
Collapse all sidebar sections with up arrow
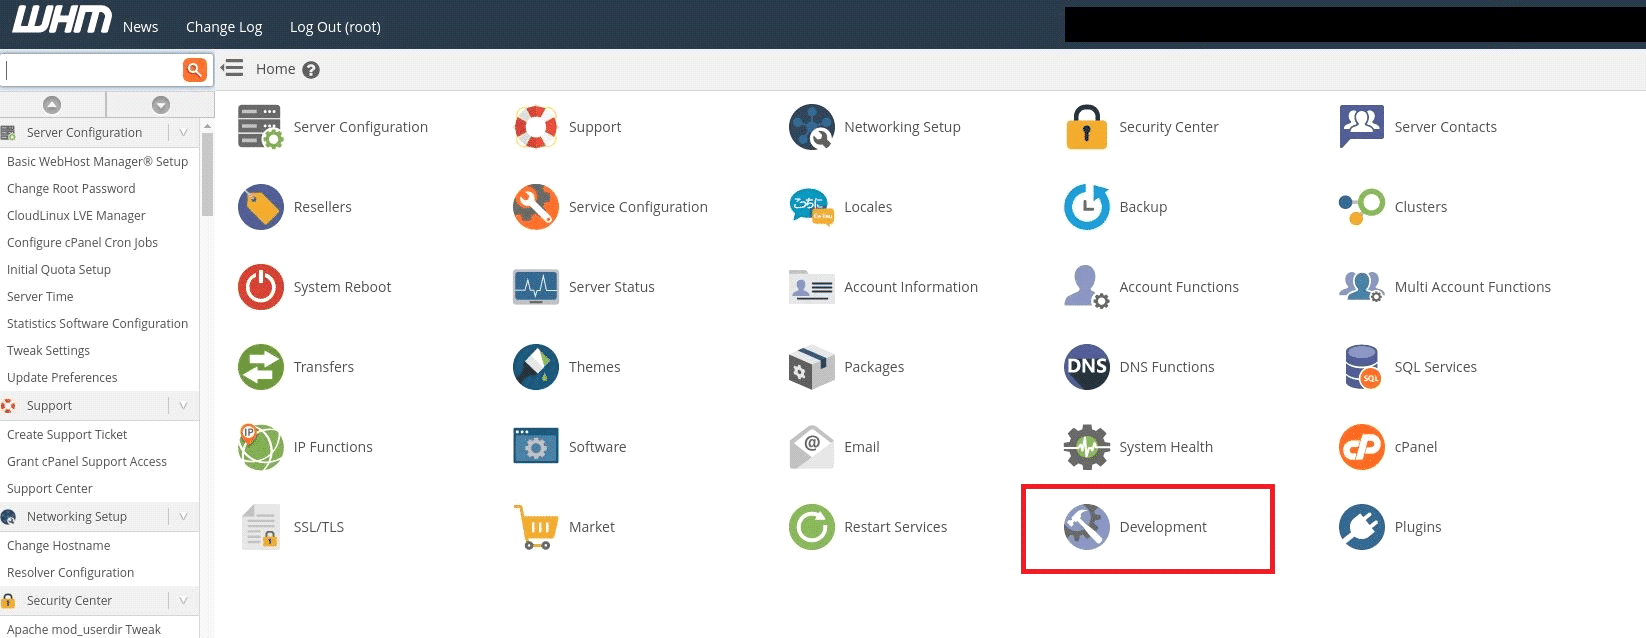point(52,104)
